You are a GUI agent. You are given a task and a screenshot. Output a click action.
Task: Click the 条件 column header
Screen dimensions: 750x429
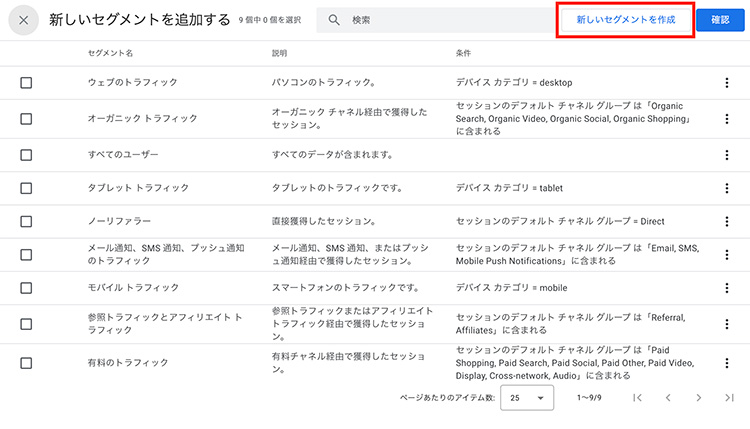point(463,53)
